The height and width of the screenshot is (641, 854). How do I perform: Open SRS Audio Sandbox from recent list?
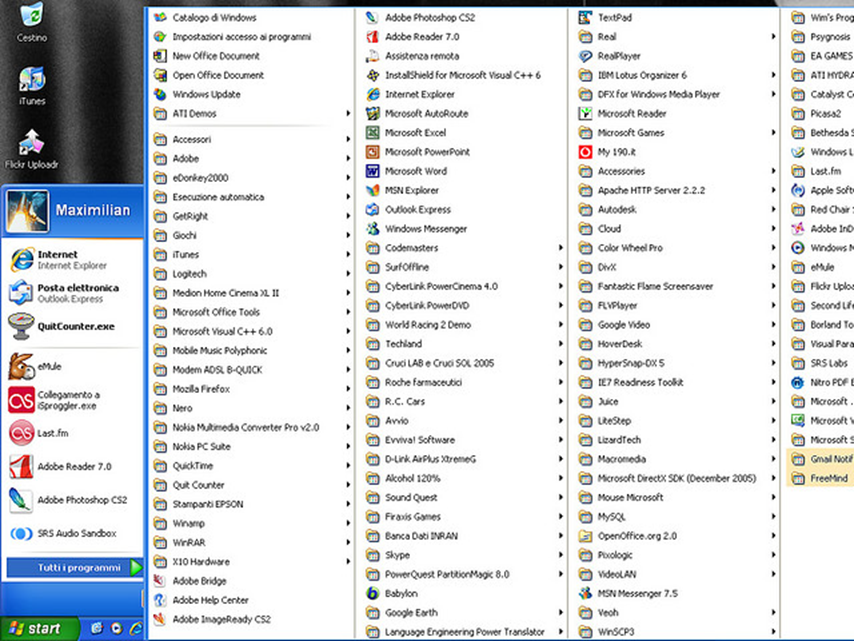pos(62,533)
